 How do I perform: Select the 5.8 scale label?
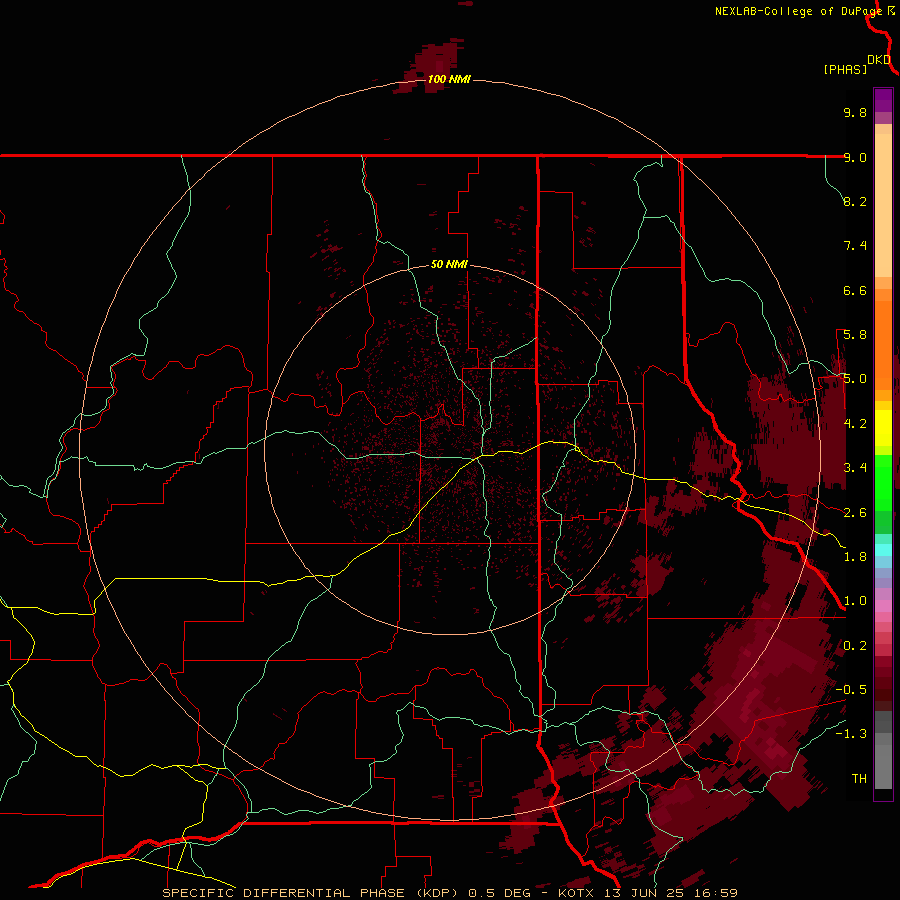(855, 335)
